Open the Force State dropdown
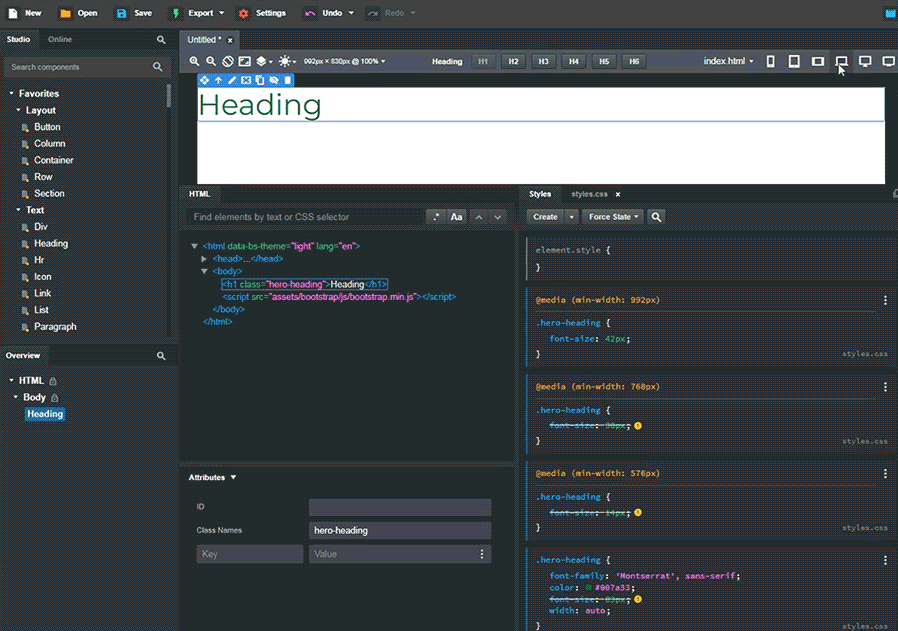This screenshot has height=631, width=898. click(x=614, y=216)
